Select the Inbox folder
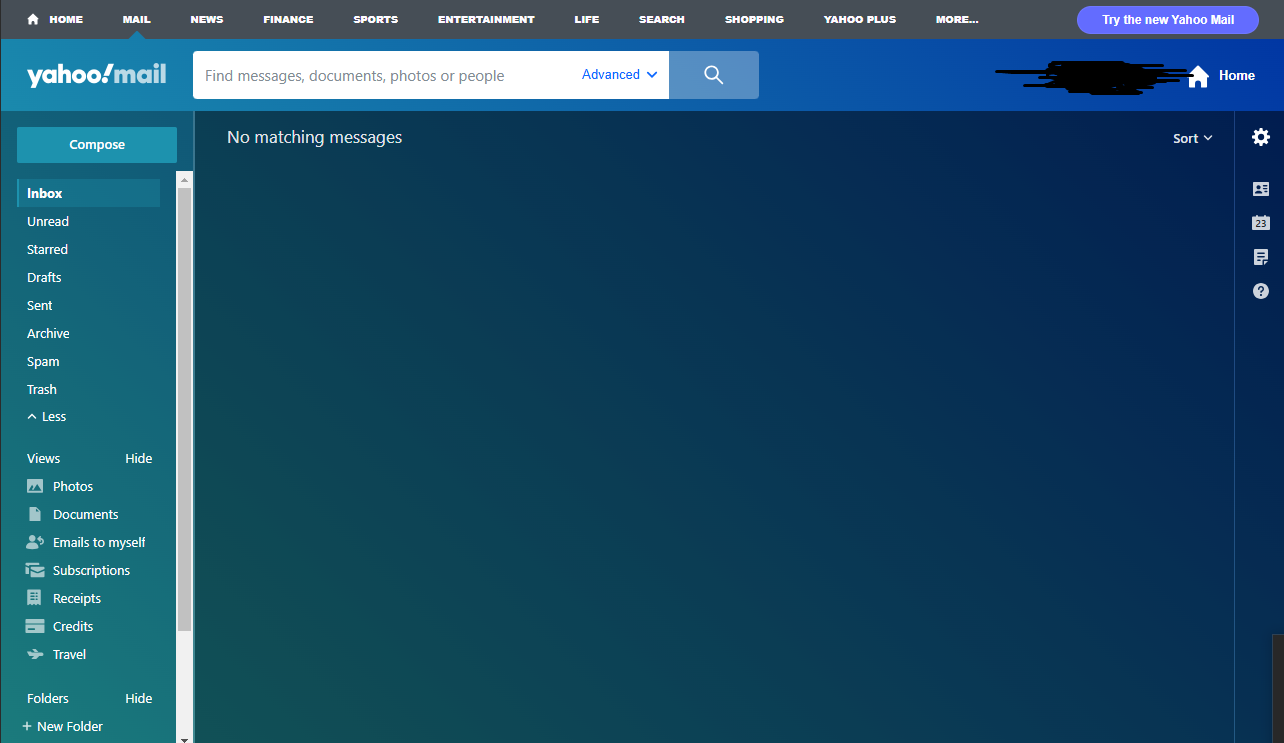The width and height of the screenshot is (1284, 743). [x=89, y=193]
